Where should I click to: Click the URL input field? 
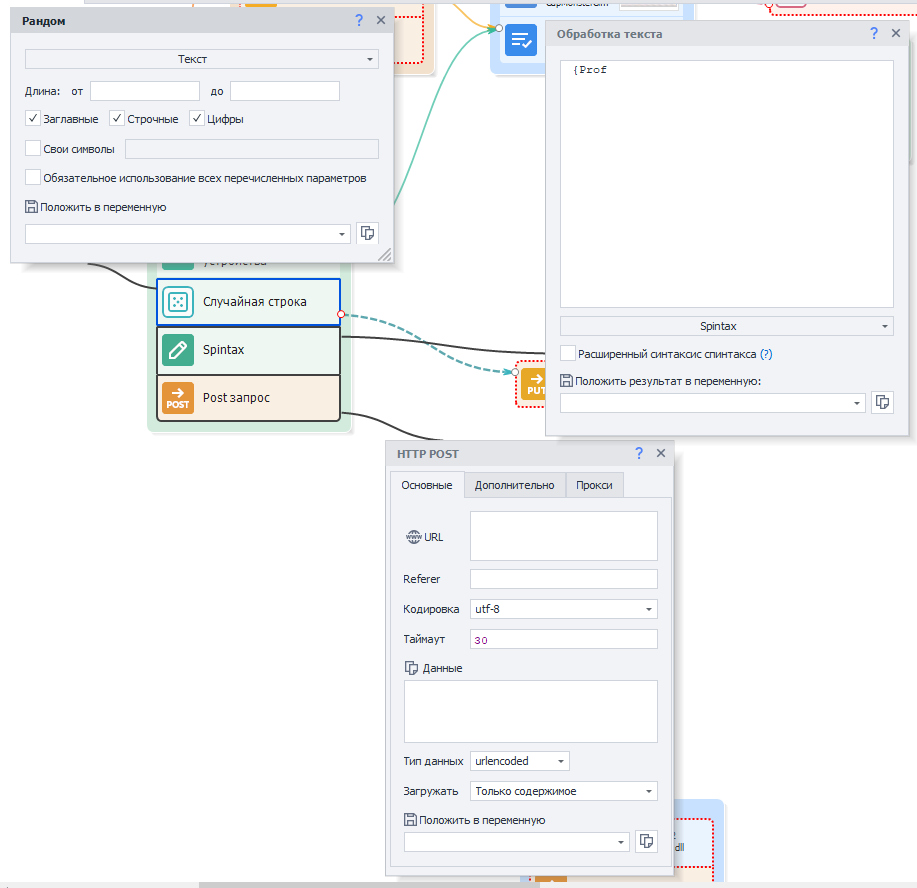(563, 536)
